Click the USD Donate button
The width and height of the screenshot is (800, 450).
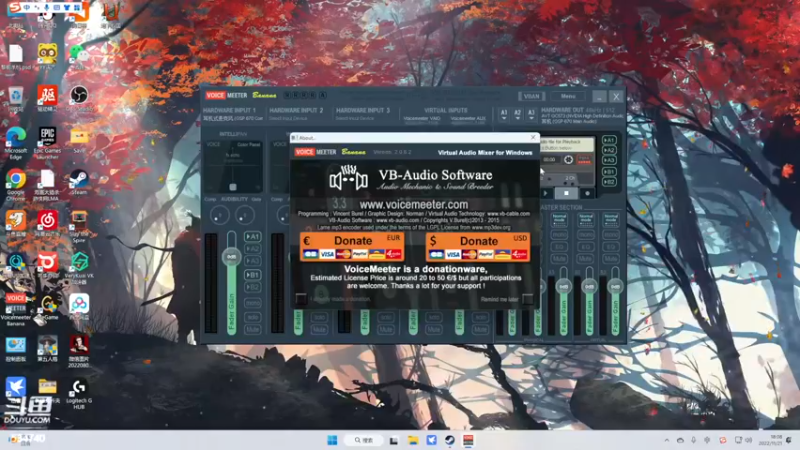coord(478,247)
